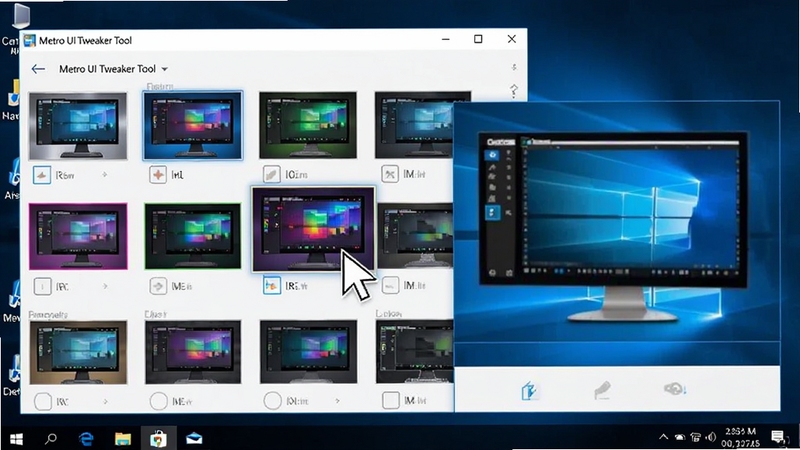Select the silver-framed theme thumbnail
Viewport: 800px width, 450px height.
(78, 126)
